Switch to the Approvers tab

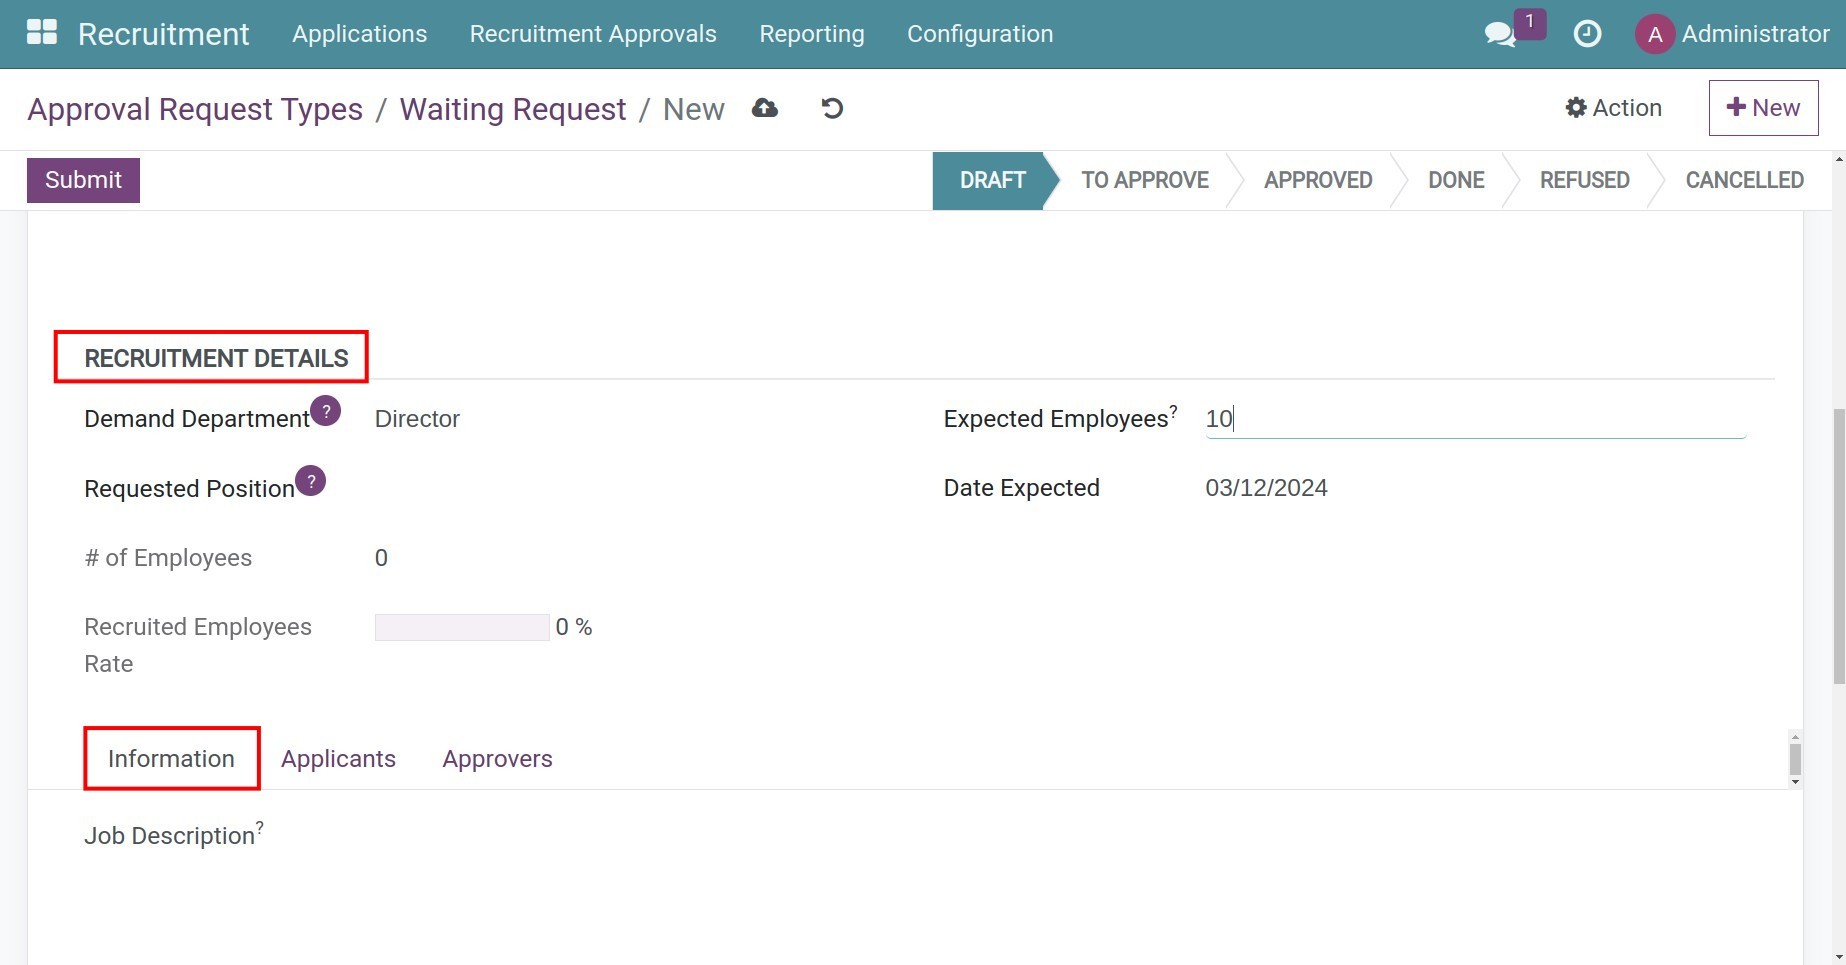tap(497, 758)
